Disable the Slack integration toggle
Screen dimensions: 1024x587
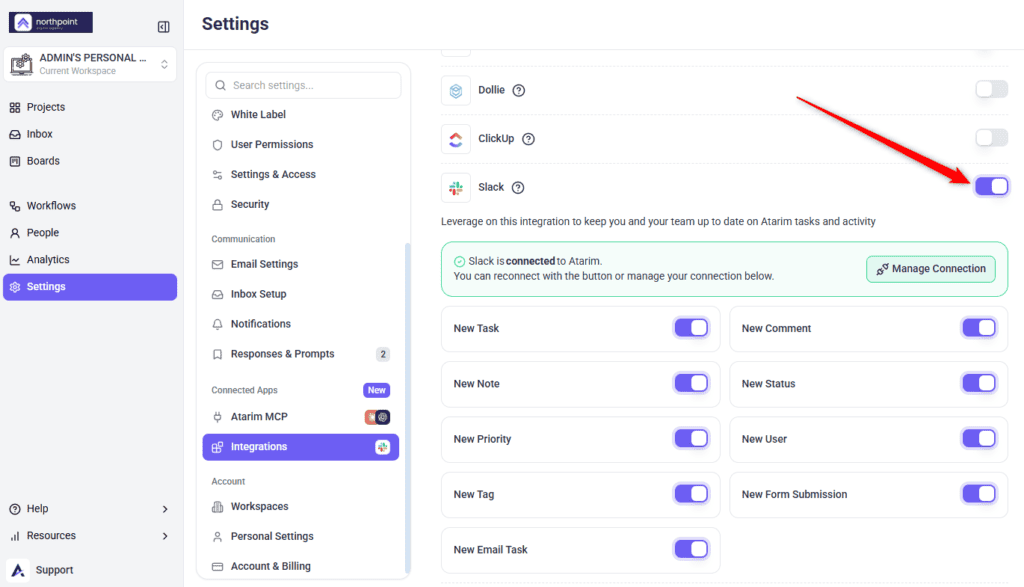[x=991, y=186]
